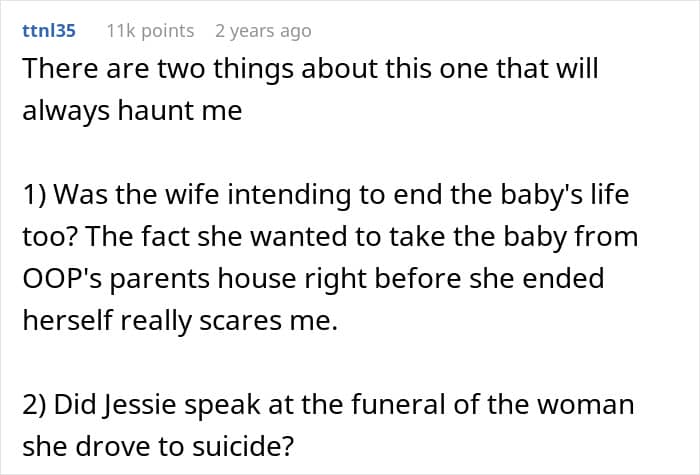Click the phrase 'herself really scares me.'

coord(180,321)
